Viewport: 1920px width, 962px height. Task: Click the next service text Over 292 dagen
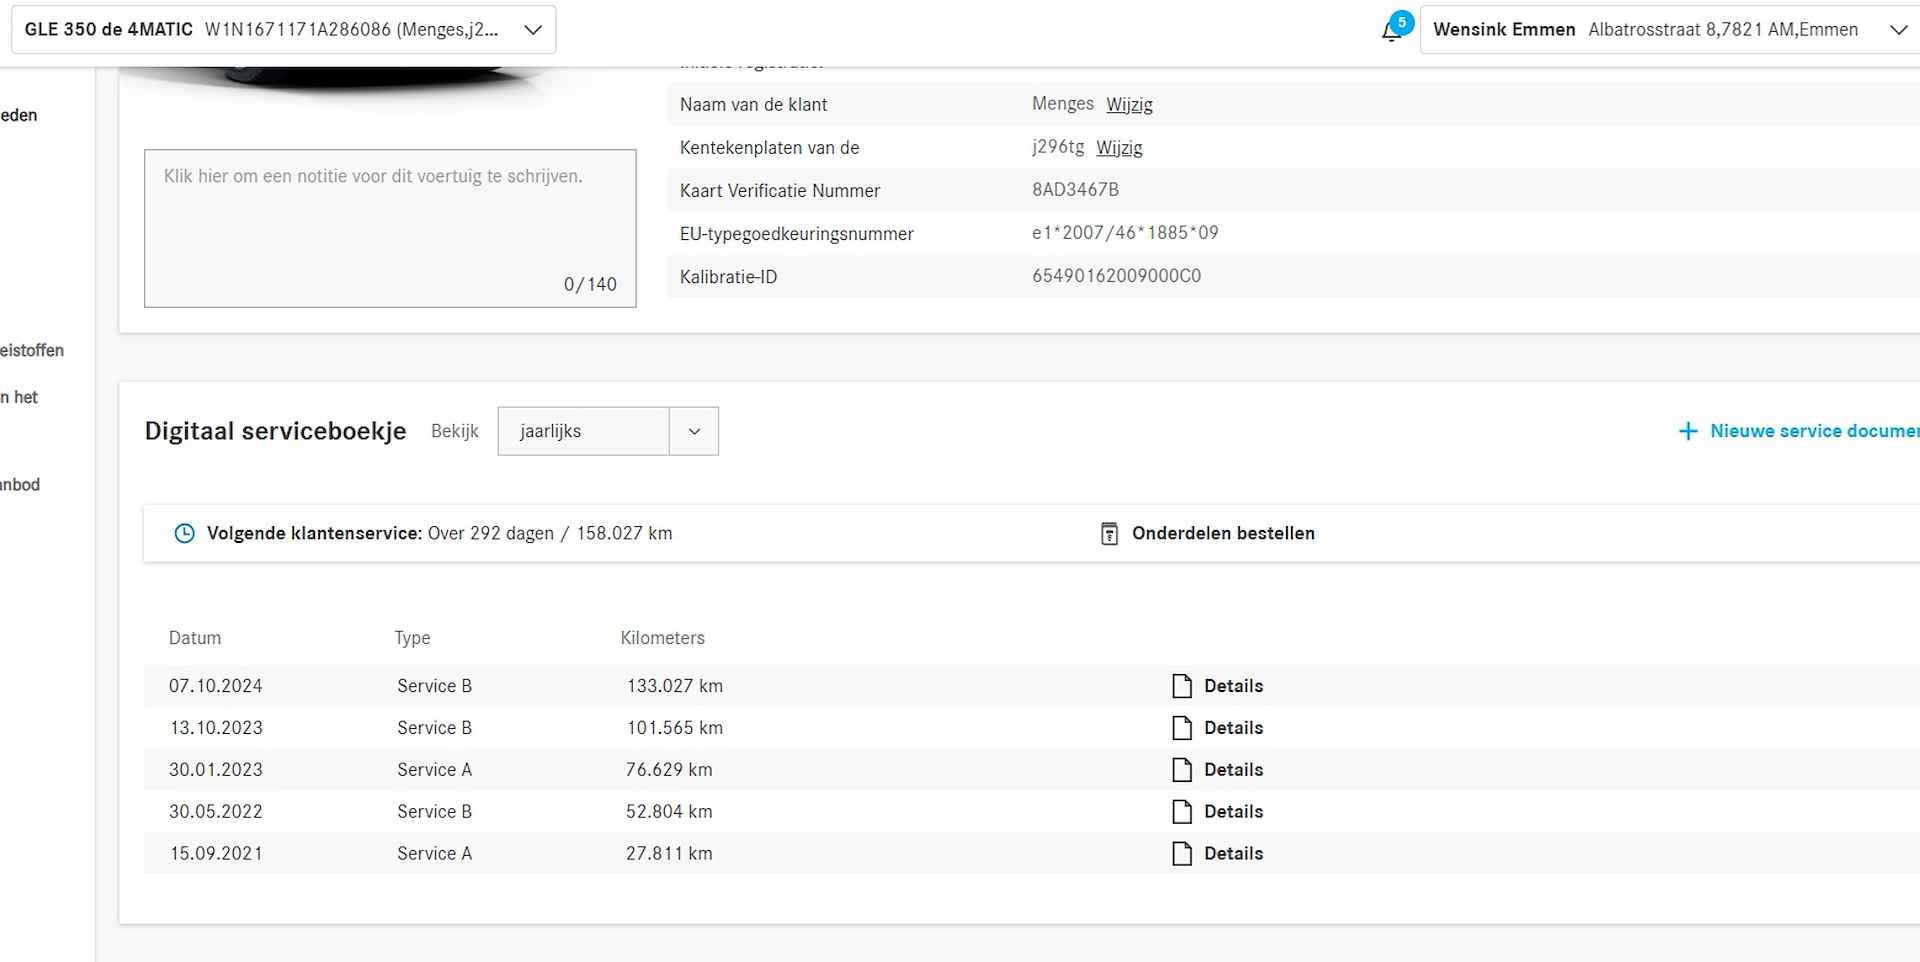(x=490, y=533)
